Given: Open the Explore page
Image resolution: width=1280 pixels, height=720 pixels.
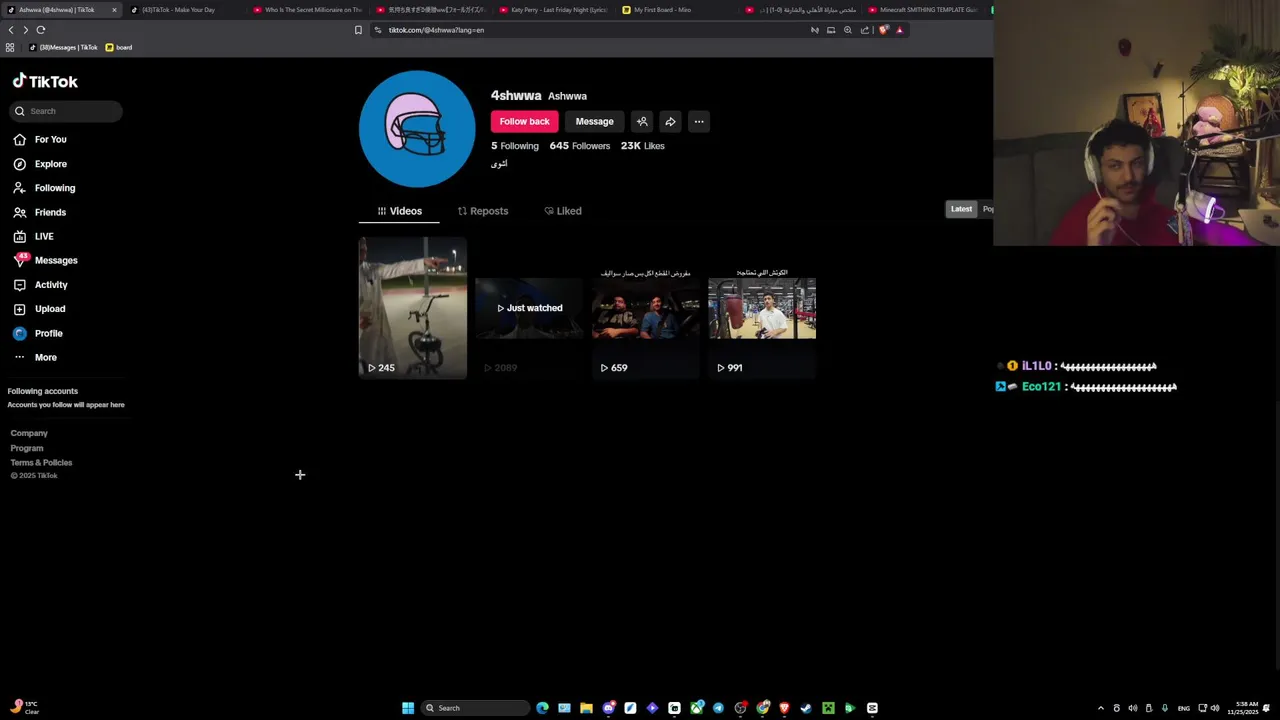Looking at the screenshot, I should tap(40, 164).
